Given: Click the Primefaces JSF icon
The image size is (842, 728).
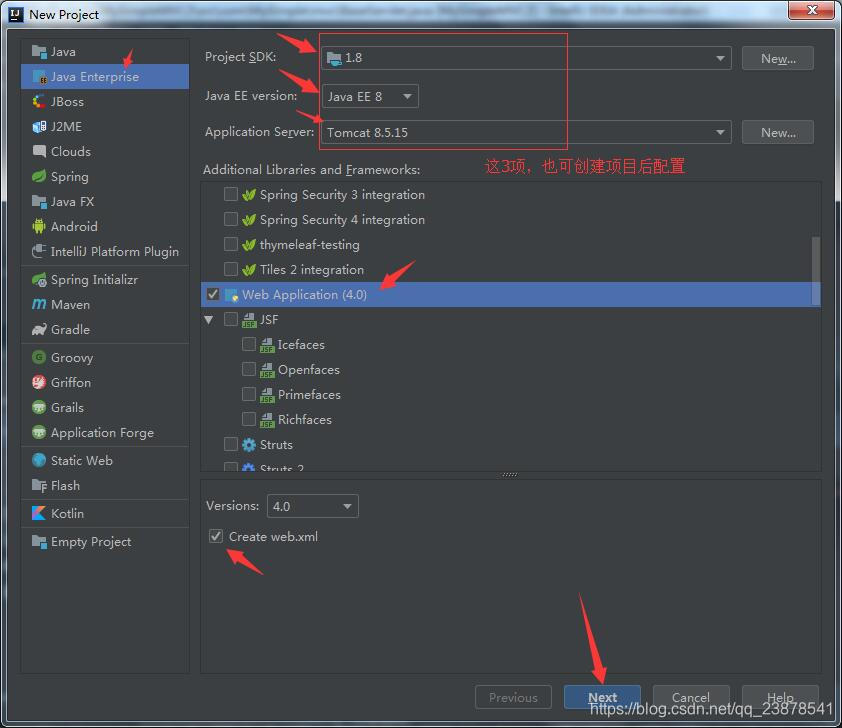Looking at the screenshot, I should coord(267,395).
